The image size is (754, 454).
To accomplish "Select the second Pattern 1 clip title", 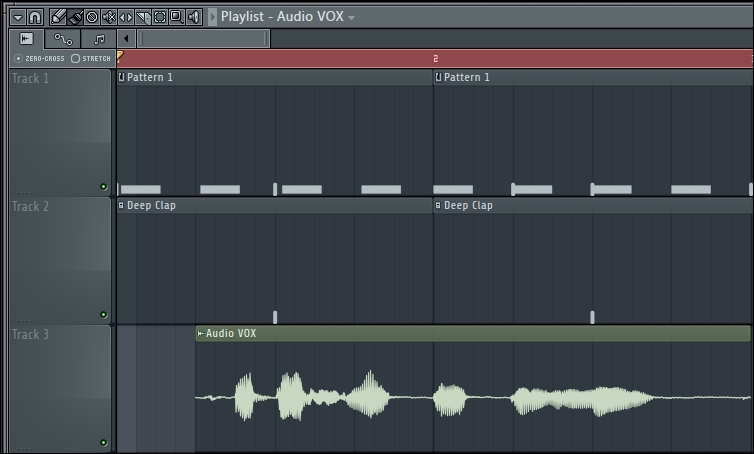I will (466, 77).
